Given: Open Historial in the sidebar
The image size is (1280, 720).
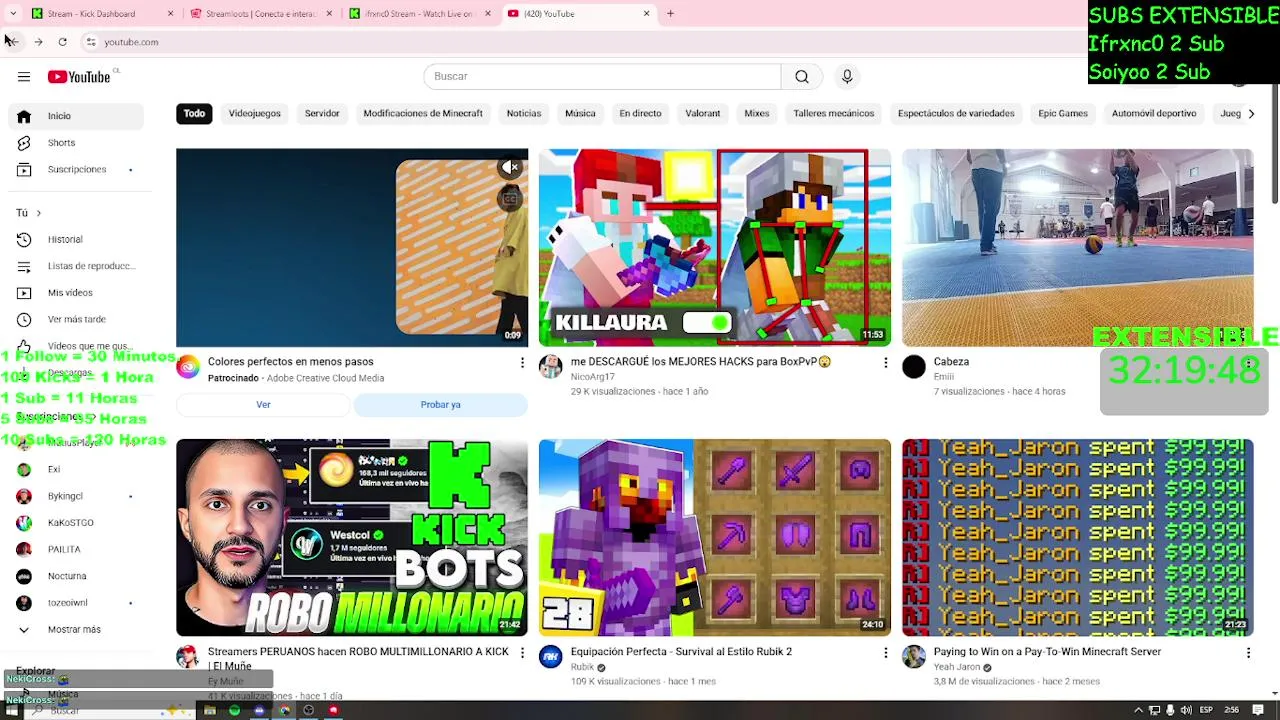Looking at the screenshot, I should pos(76,240).
